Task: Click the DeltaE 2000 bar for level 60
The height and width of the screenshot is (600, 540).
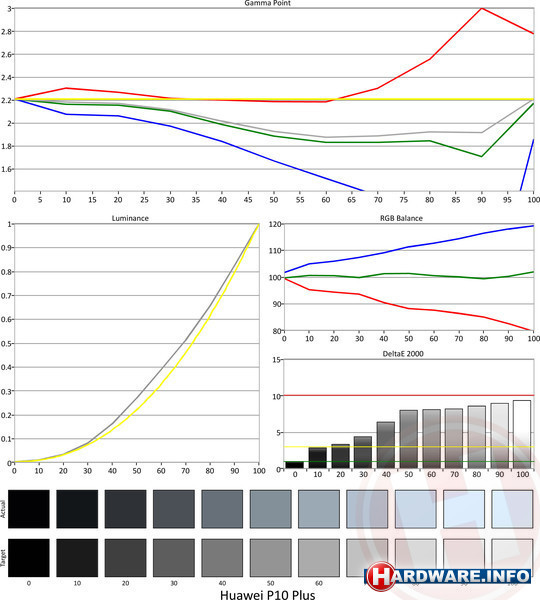Action: pos(431,439)
